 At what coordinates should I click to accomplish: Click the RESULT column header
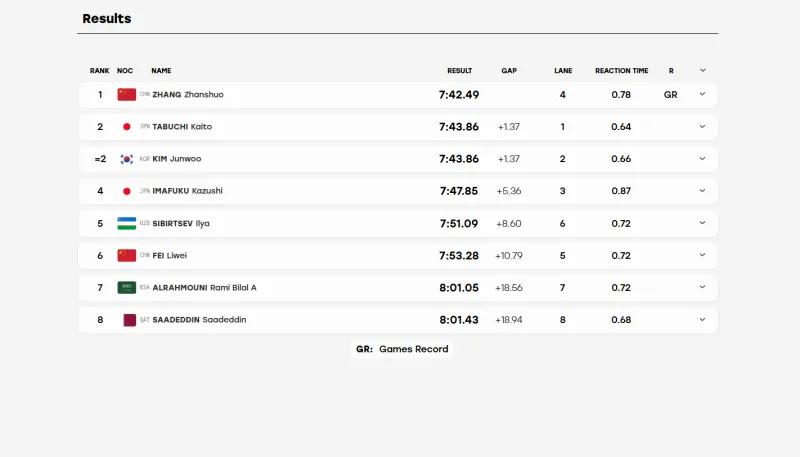(459, 70)
